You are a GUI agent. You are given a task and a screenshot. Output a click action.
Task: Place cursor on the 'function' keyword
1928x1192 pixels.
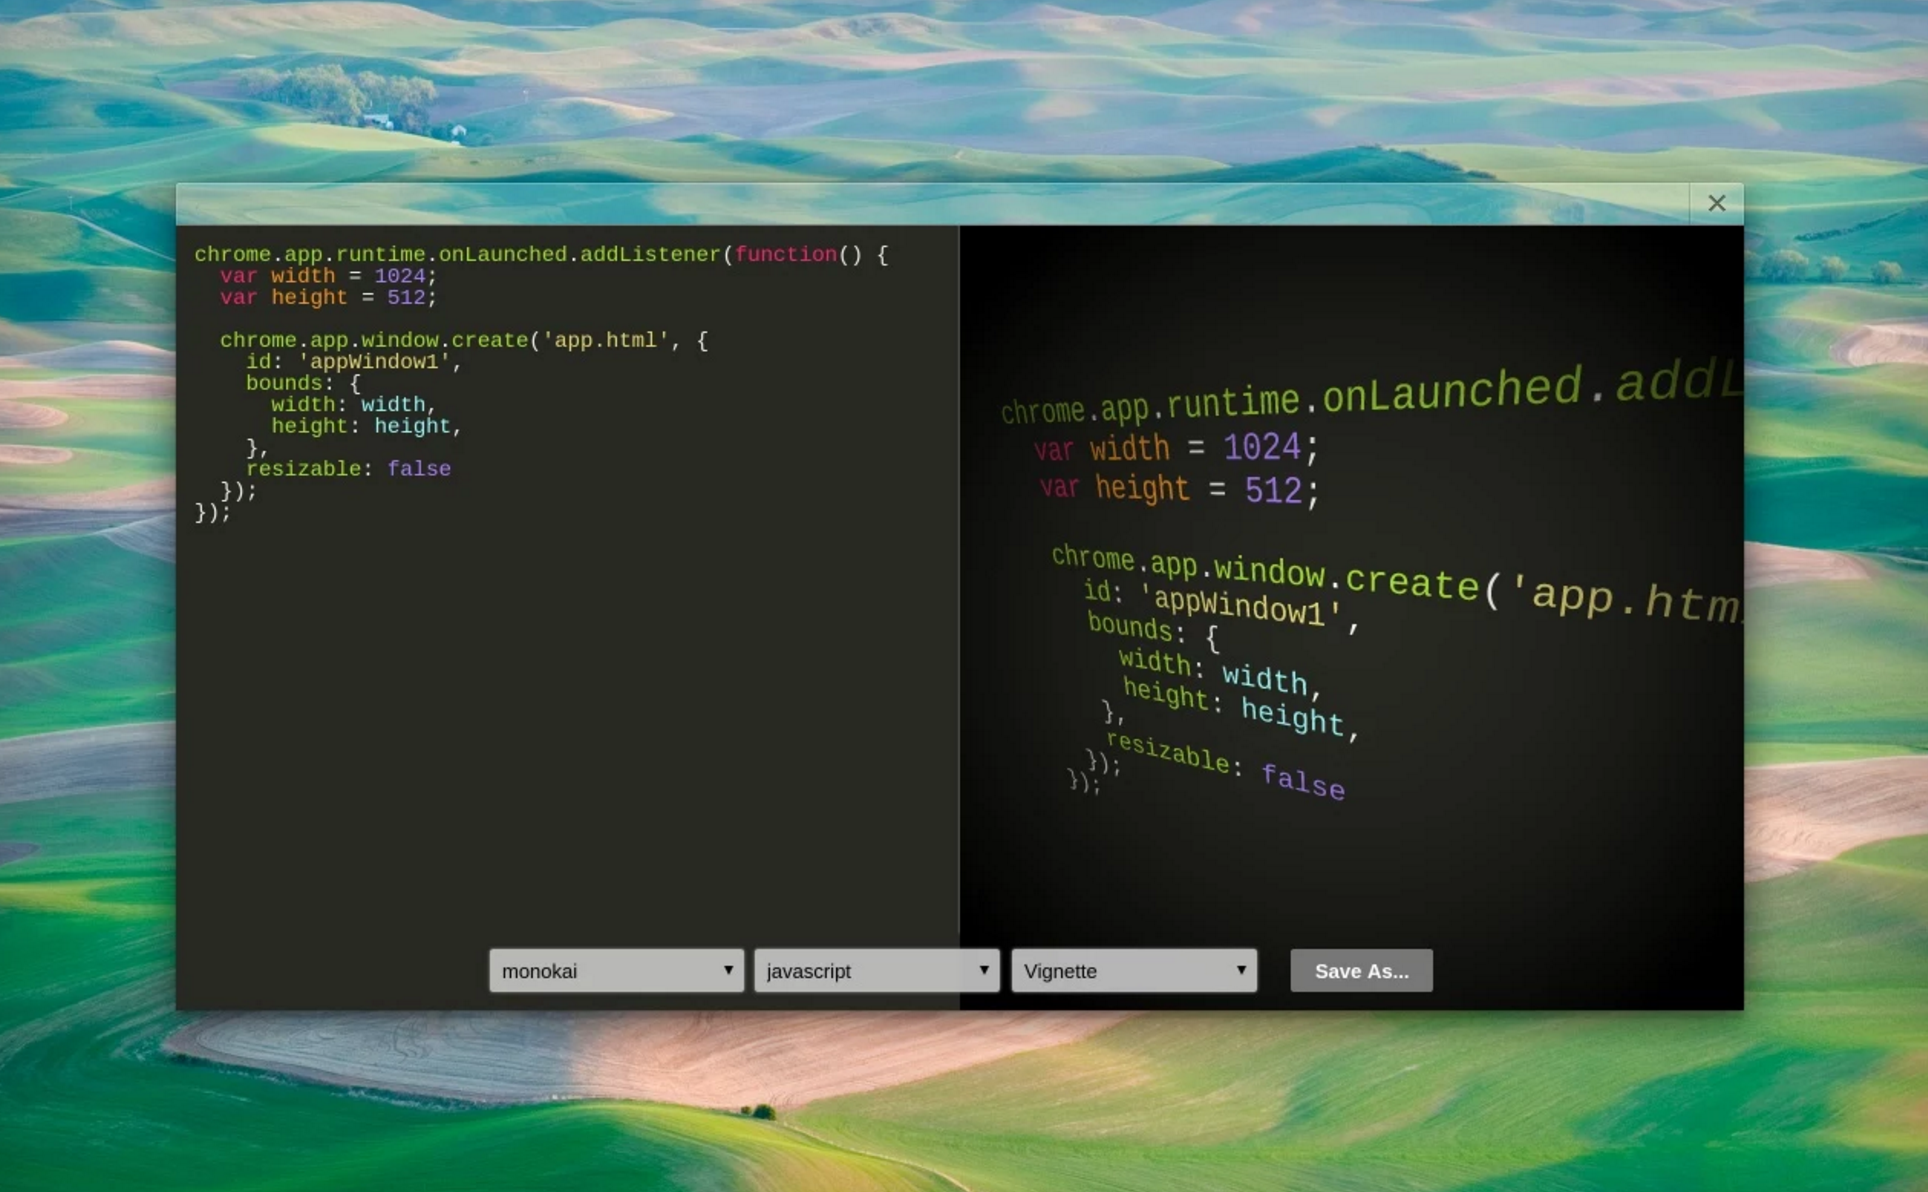(785, 255)
